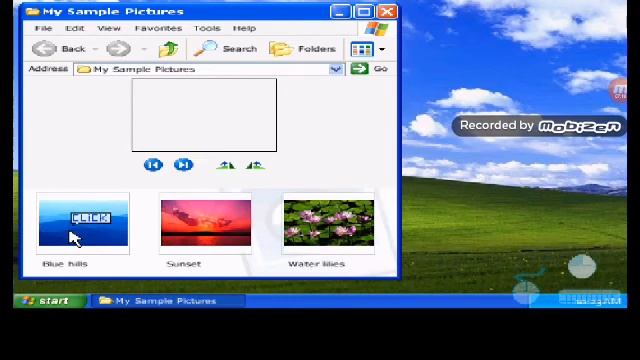This screenshot has height=360, width=640.
Task: Click the Start button
Action: point(51,301)
